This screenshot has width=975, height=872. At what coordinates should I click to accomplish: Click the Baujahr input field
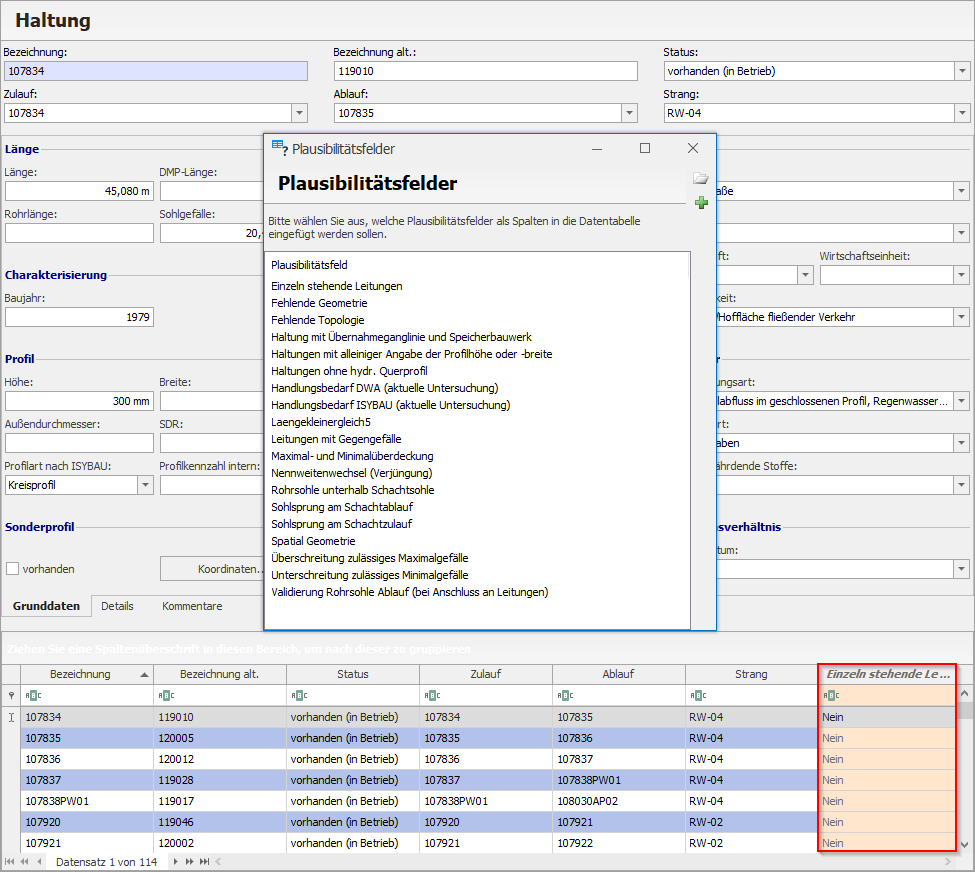(x=79, y=317)
